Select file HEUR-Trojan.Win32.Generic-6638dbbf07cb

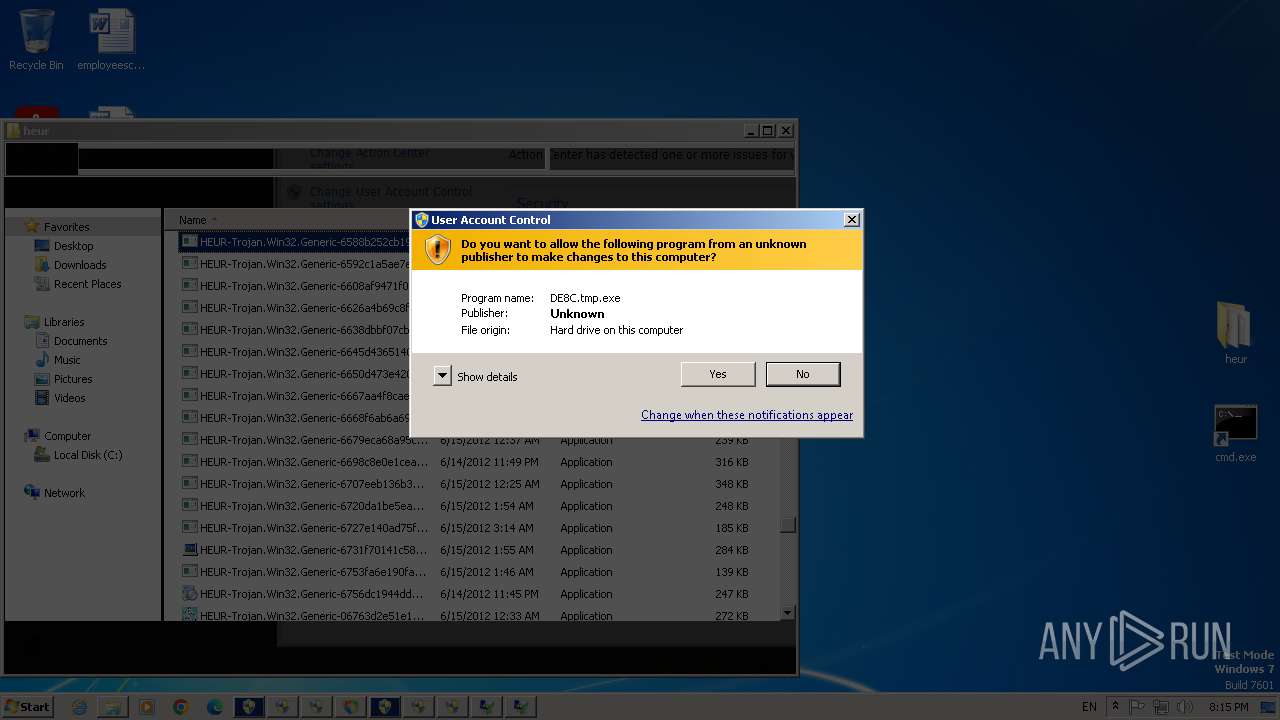coord(295,330)
